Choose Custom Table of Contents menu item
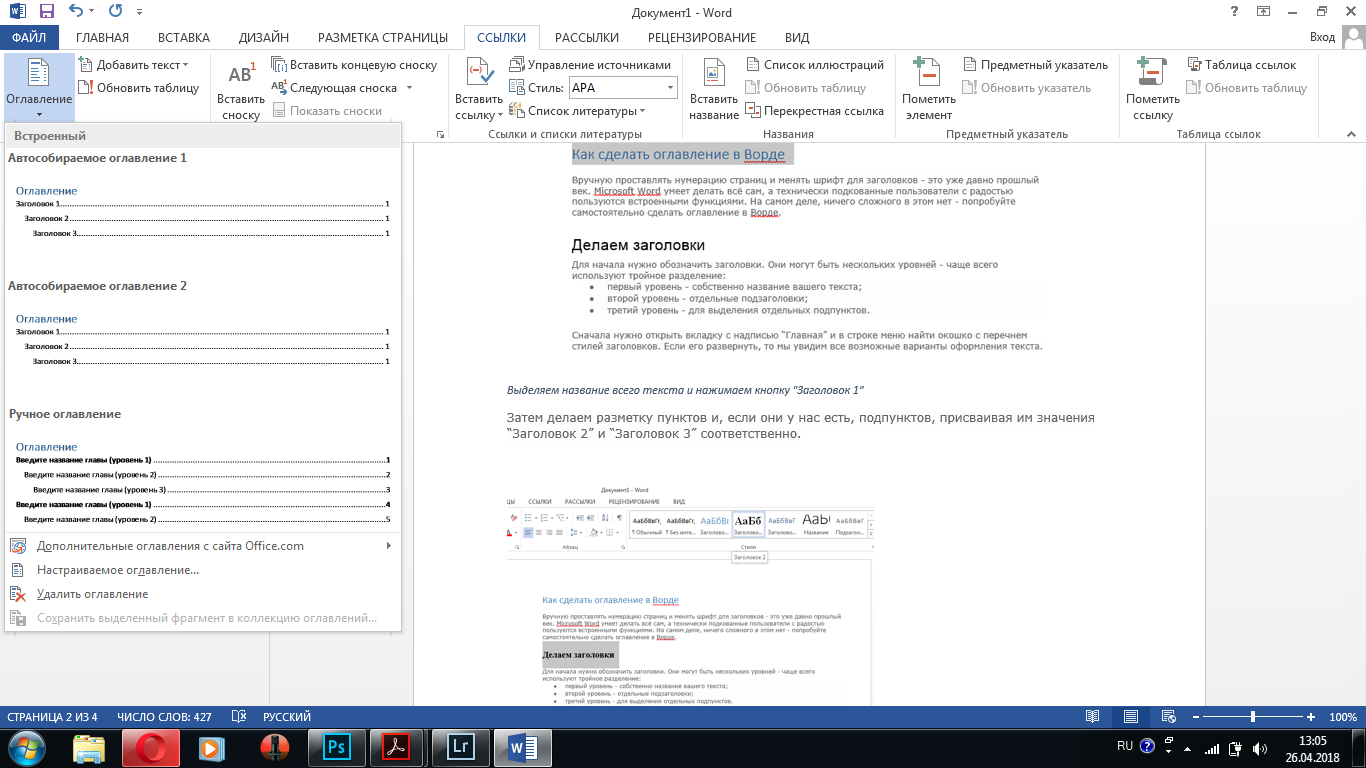 [118, 570]
